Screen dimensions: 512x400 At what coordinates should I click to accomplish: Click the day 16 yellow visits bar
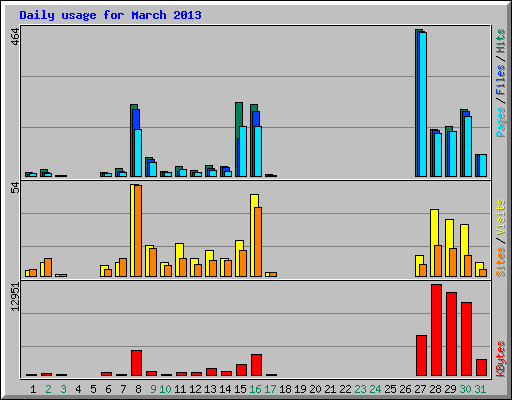tap(253, 235)
